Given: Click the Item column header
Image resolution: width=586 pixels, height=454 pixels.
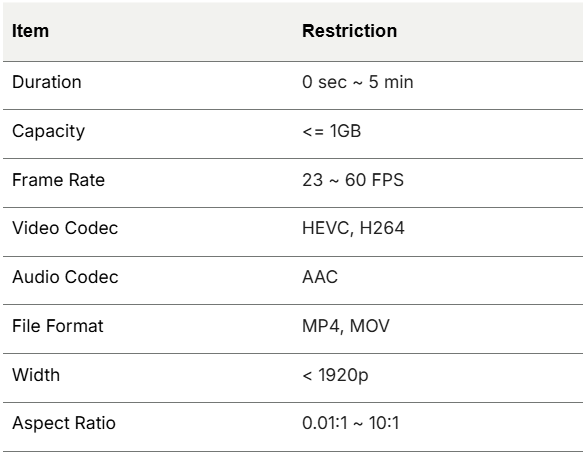Looking at the screenshot, I should [30, 31].
